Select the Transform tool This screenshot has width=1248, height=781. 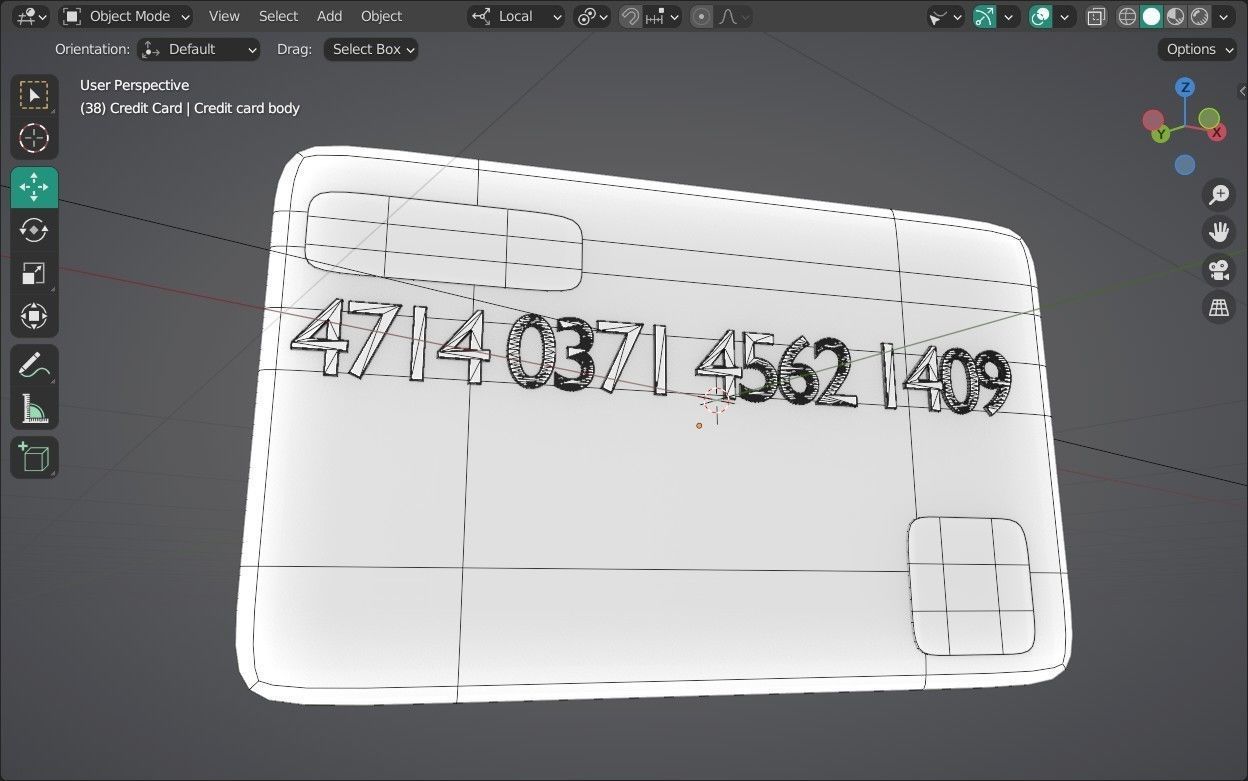[x=34, y=316]
